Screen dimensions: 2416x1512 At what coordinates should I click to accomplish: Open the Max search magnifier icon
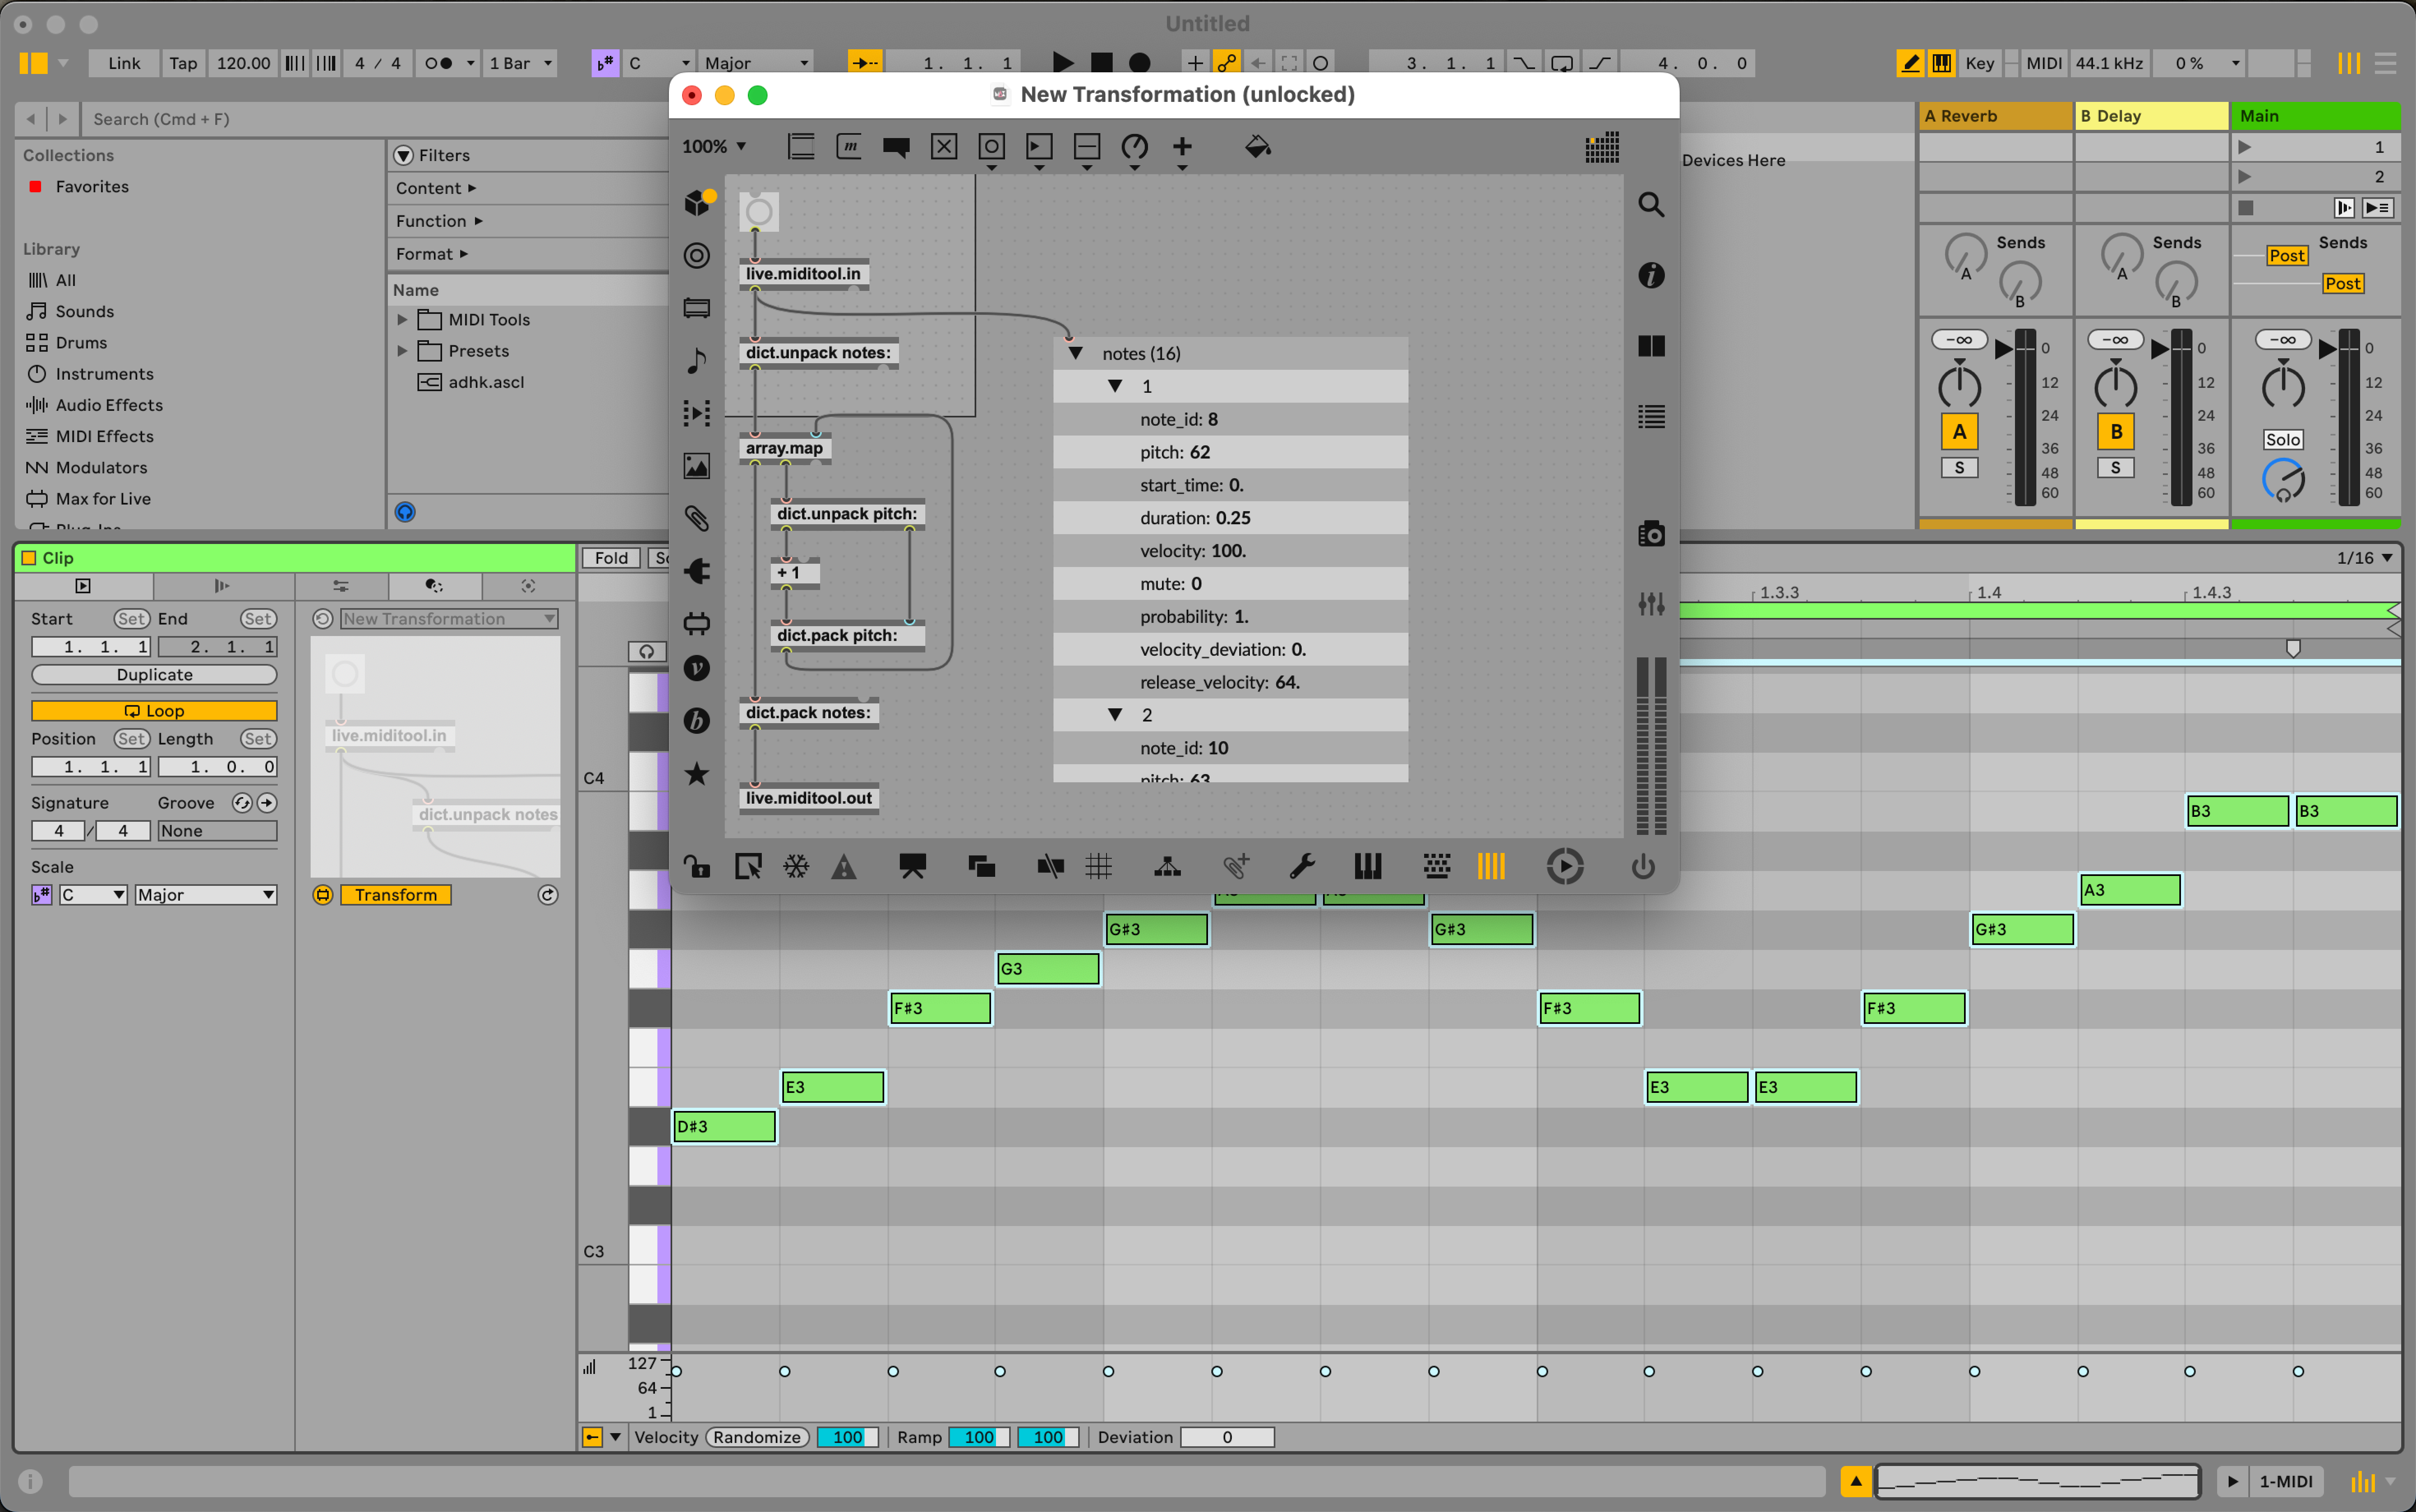[x=1651, y=204]
